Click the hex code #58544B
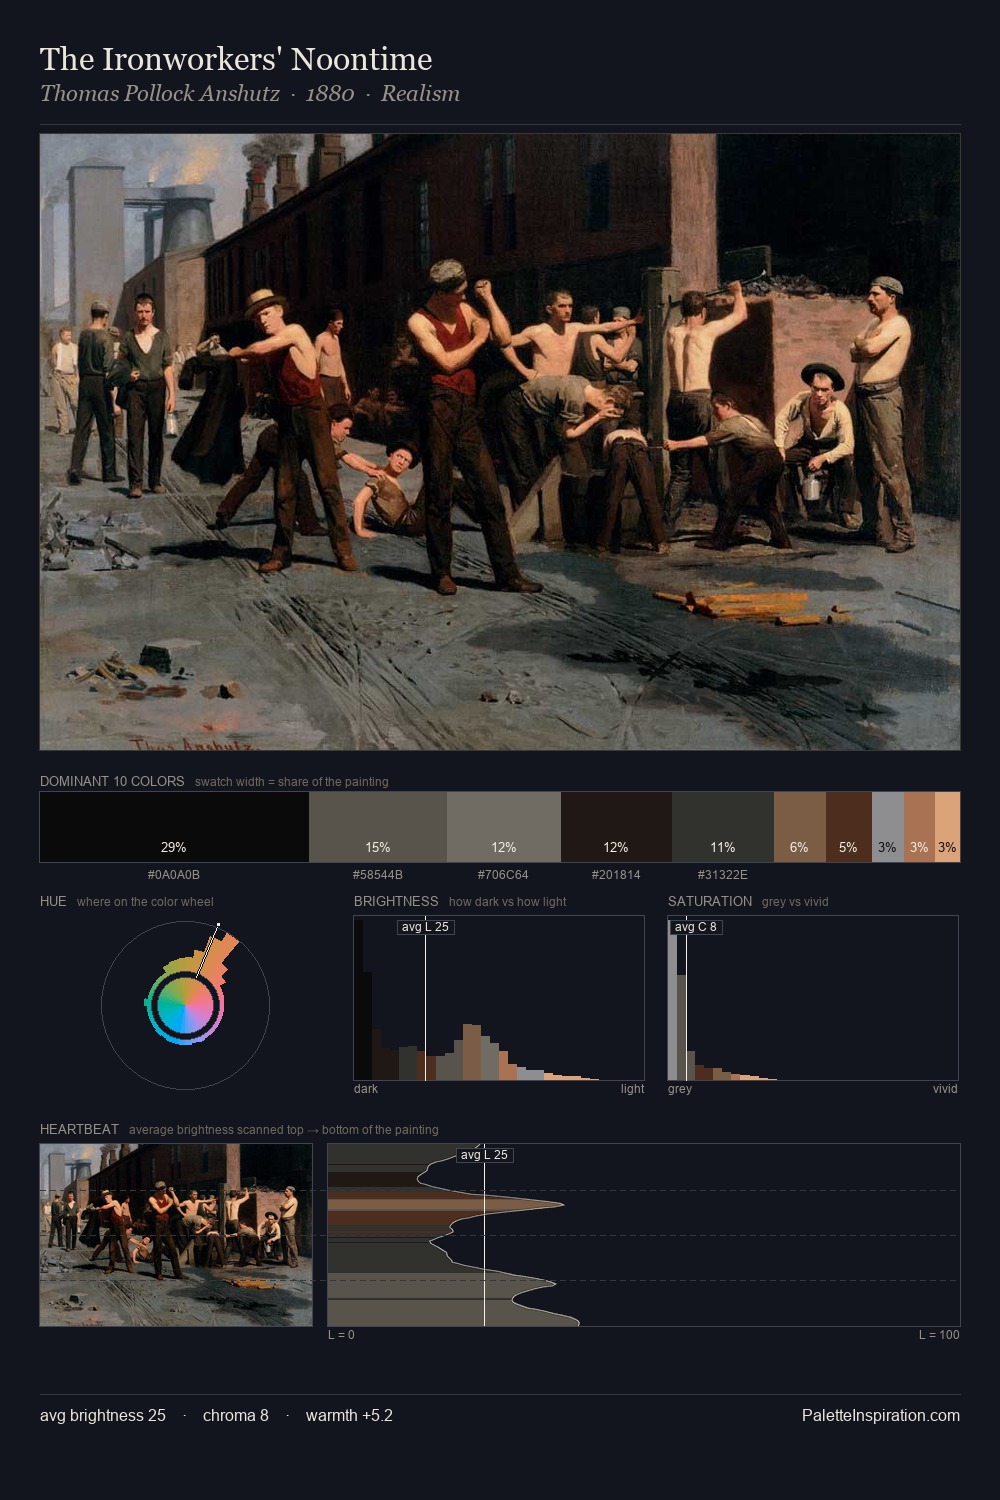Image resolution: width=1000 pixels, height=1500 pixels. click(378, 875)
